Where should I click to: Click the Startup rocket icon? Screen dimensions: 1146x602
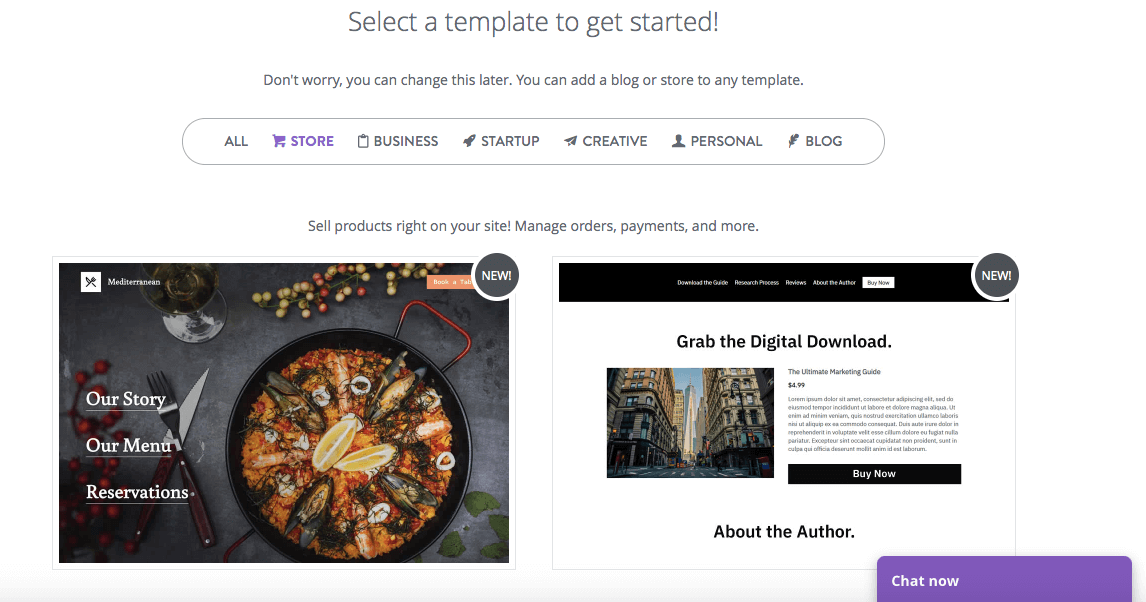469,140
